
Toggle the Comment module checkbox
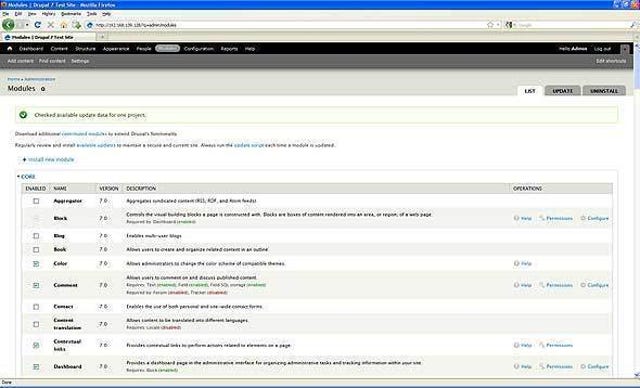[36, 285]
